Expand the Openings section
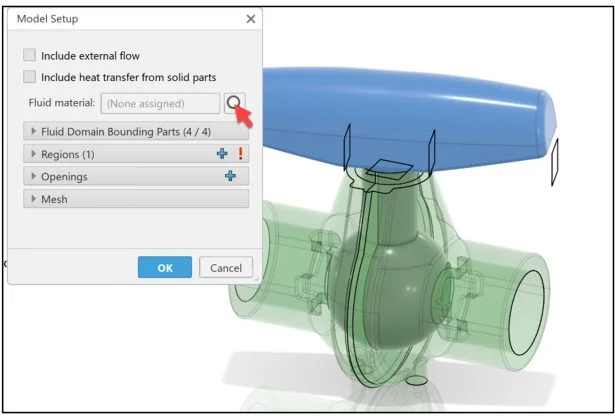This screenshot has height=416, width=615. (136, 176)
